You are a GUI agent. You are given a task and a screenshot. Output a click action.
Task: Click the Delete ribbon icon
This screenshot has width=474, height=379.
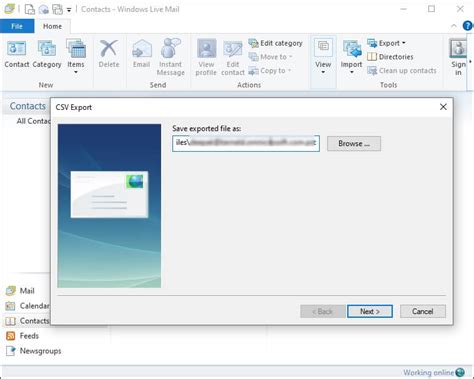[x=109, y=54]
